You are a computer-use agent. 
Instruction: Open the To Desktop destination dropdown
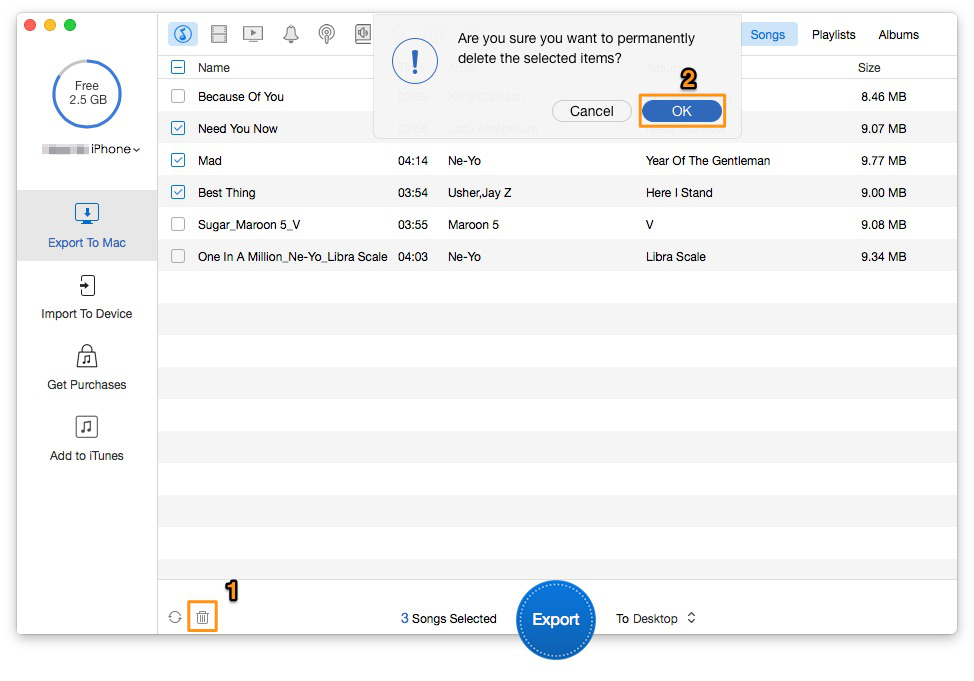click(x=656, y=618)
